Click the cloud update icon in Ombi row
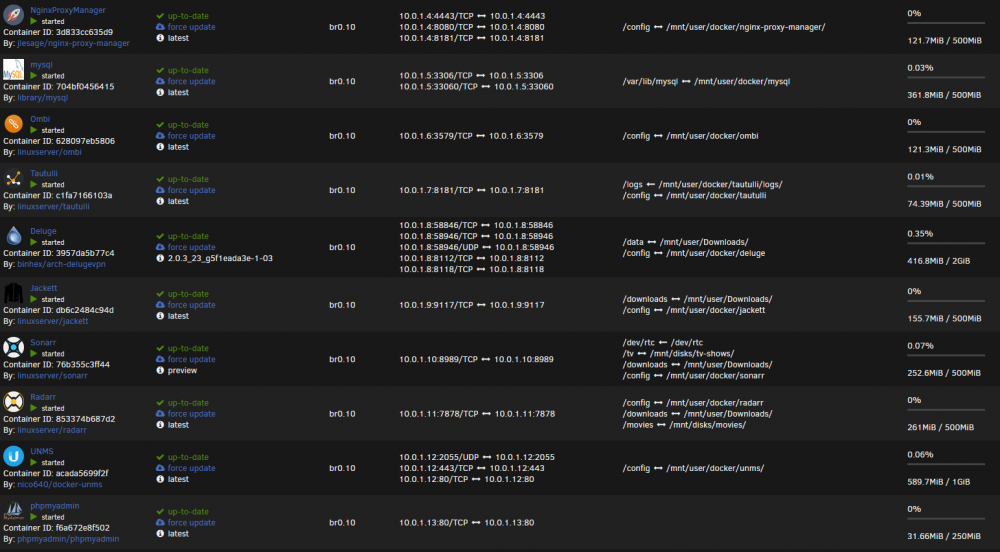The image size is (1000, 552). [160, 136]
